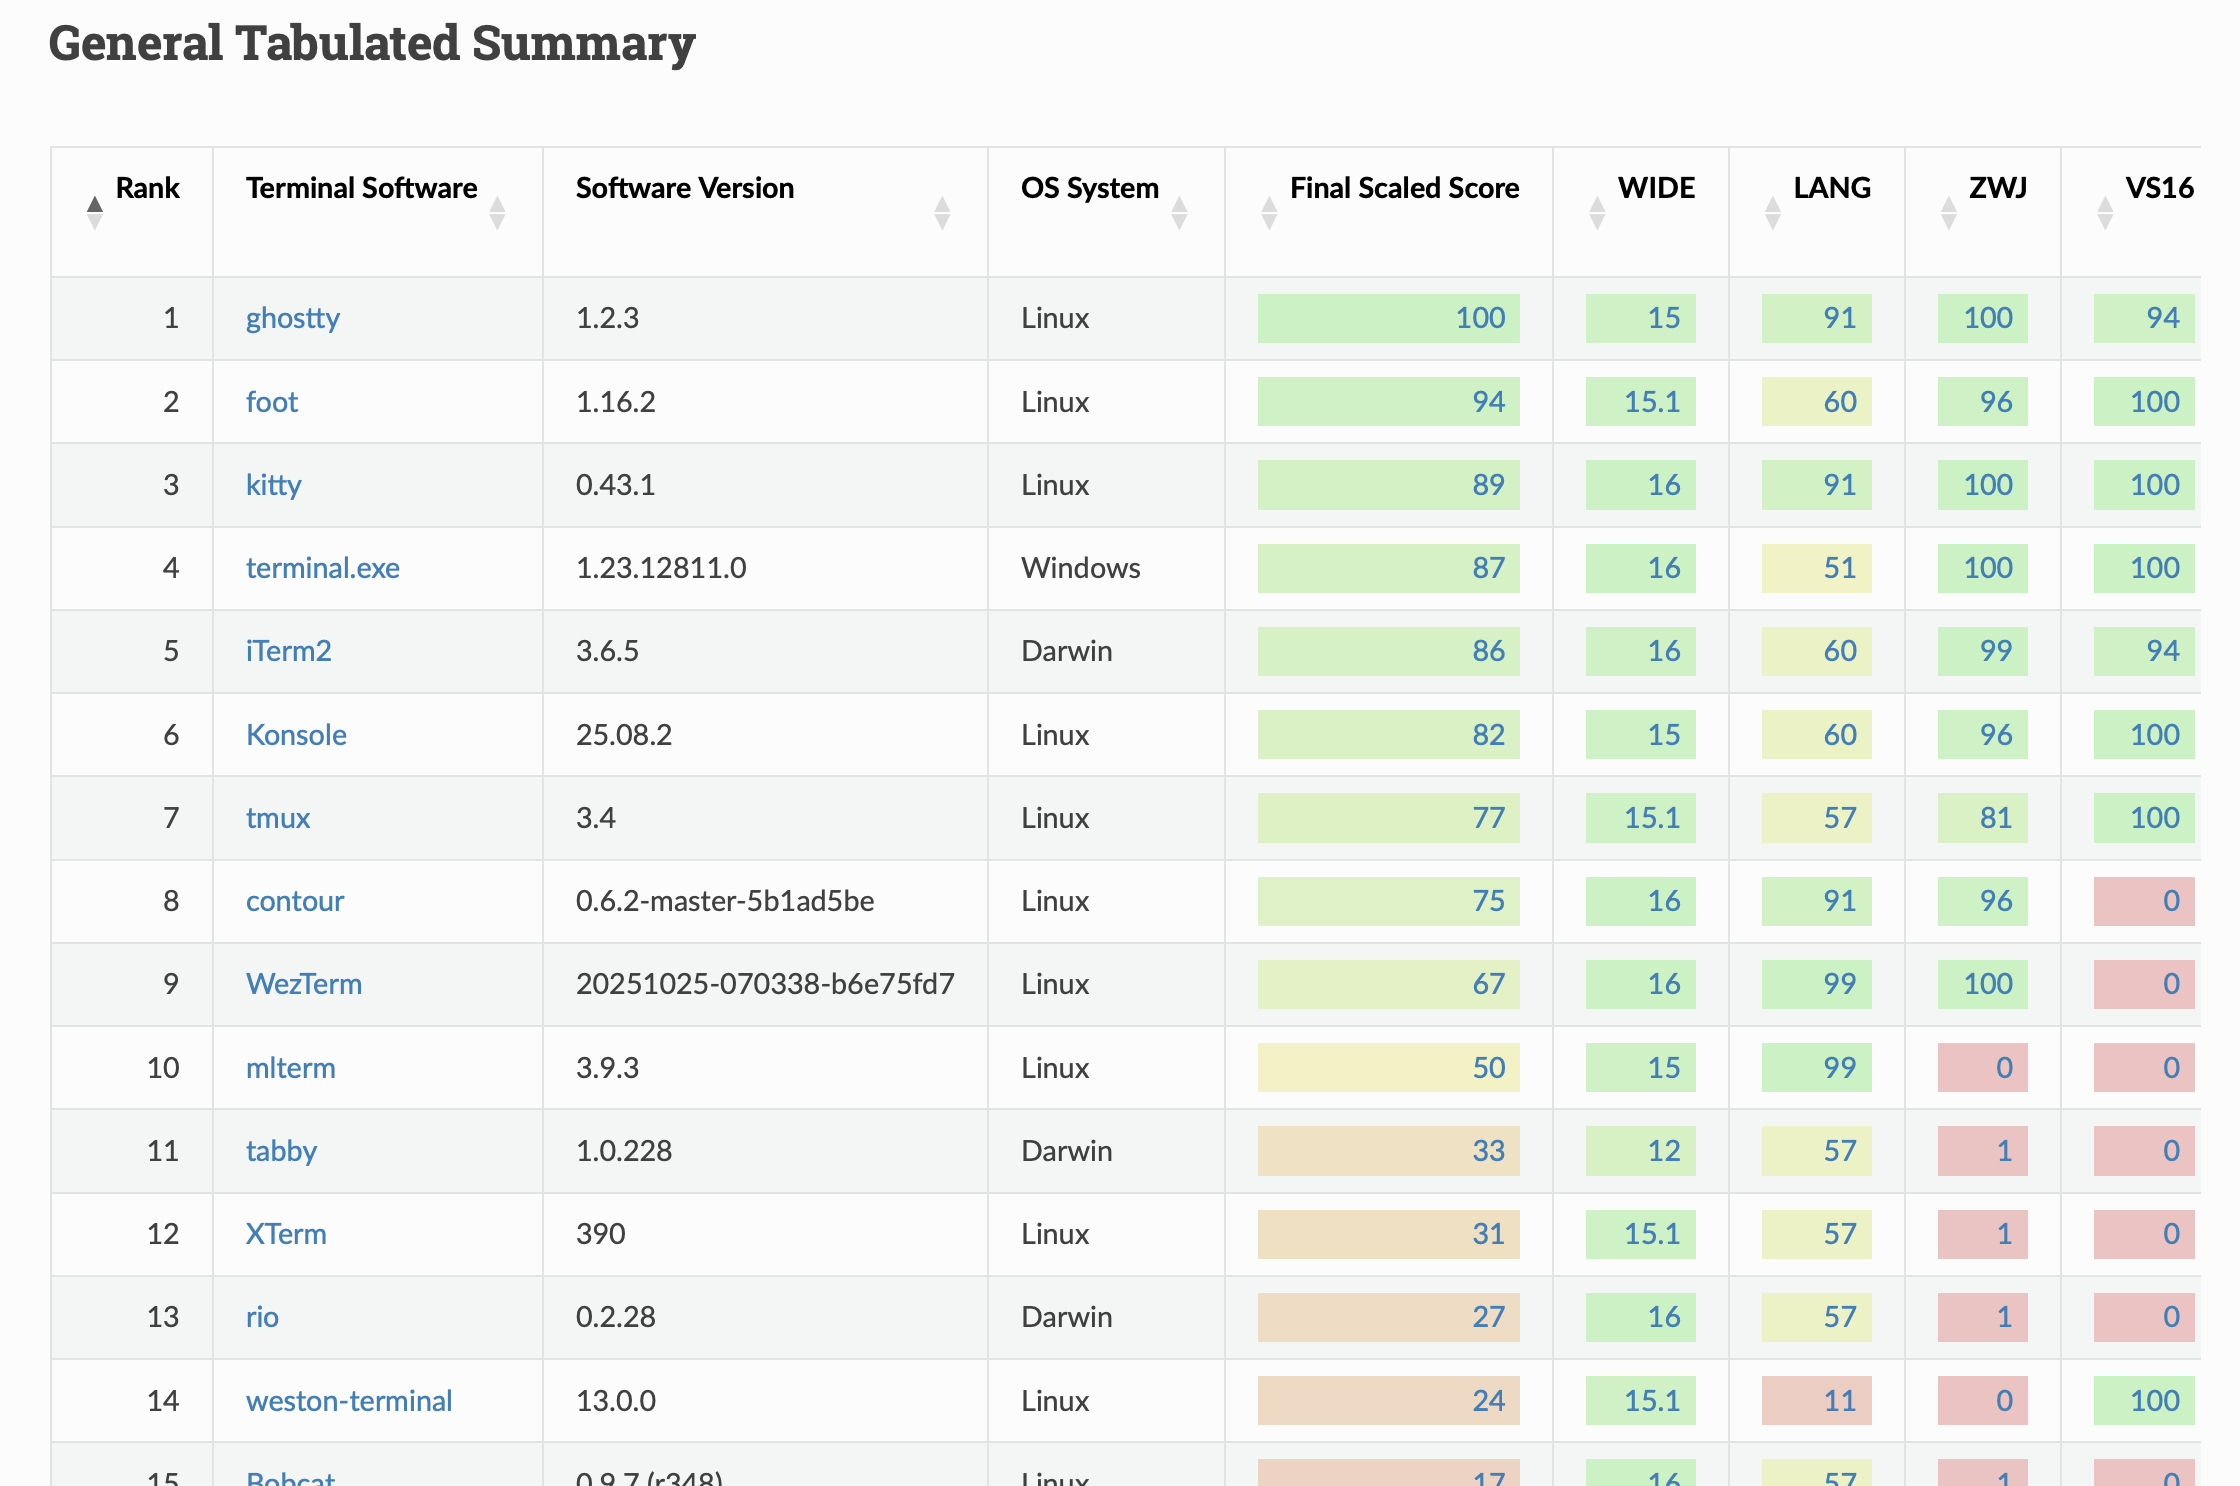Open the ghostty link

click(x=292, y=318)
